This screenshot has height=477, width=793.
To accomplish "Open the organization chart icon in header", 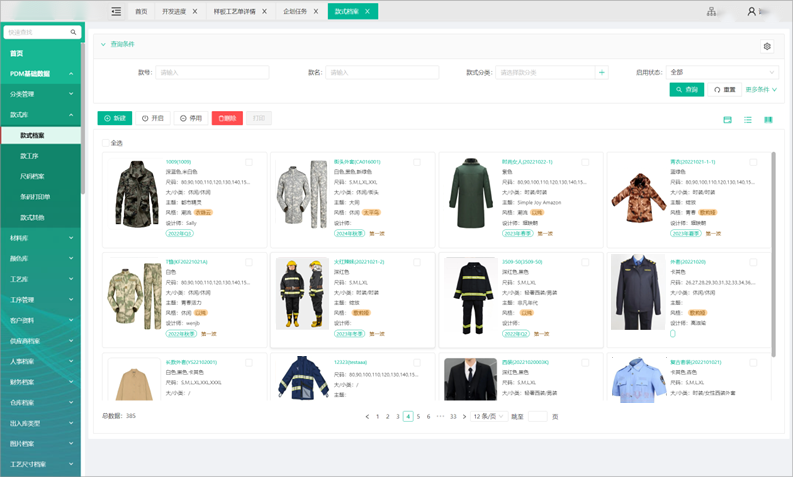I will [x=712, y=12].
